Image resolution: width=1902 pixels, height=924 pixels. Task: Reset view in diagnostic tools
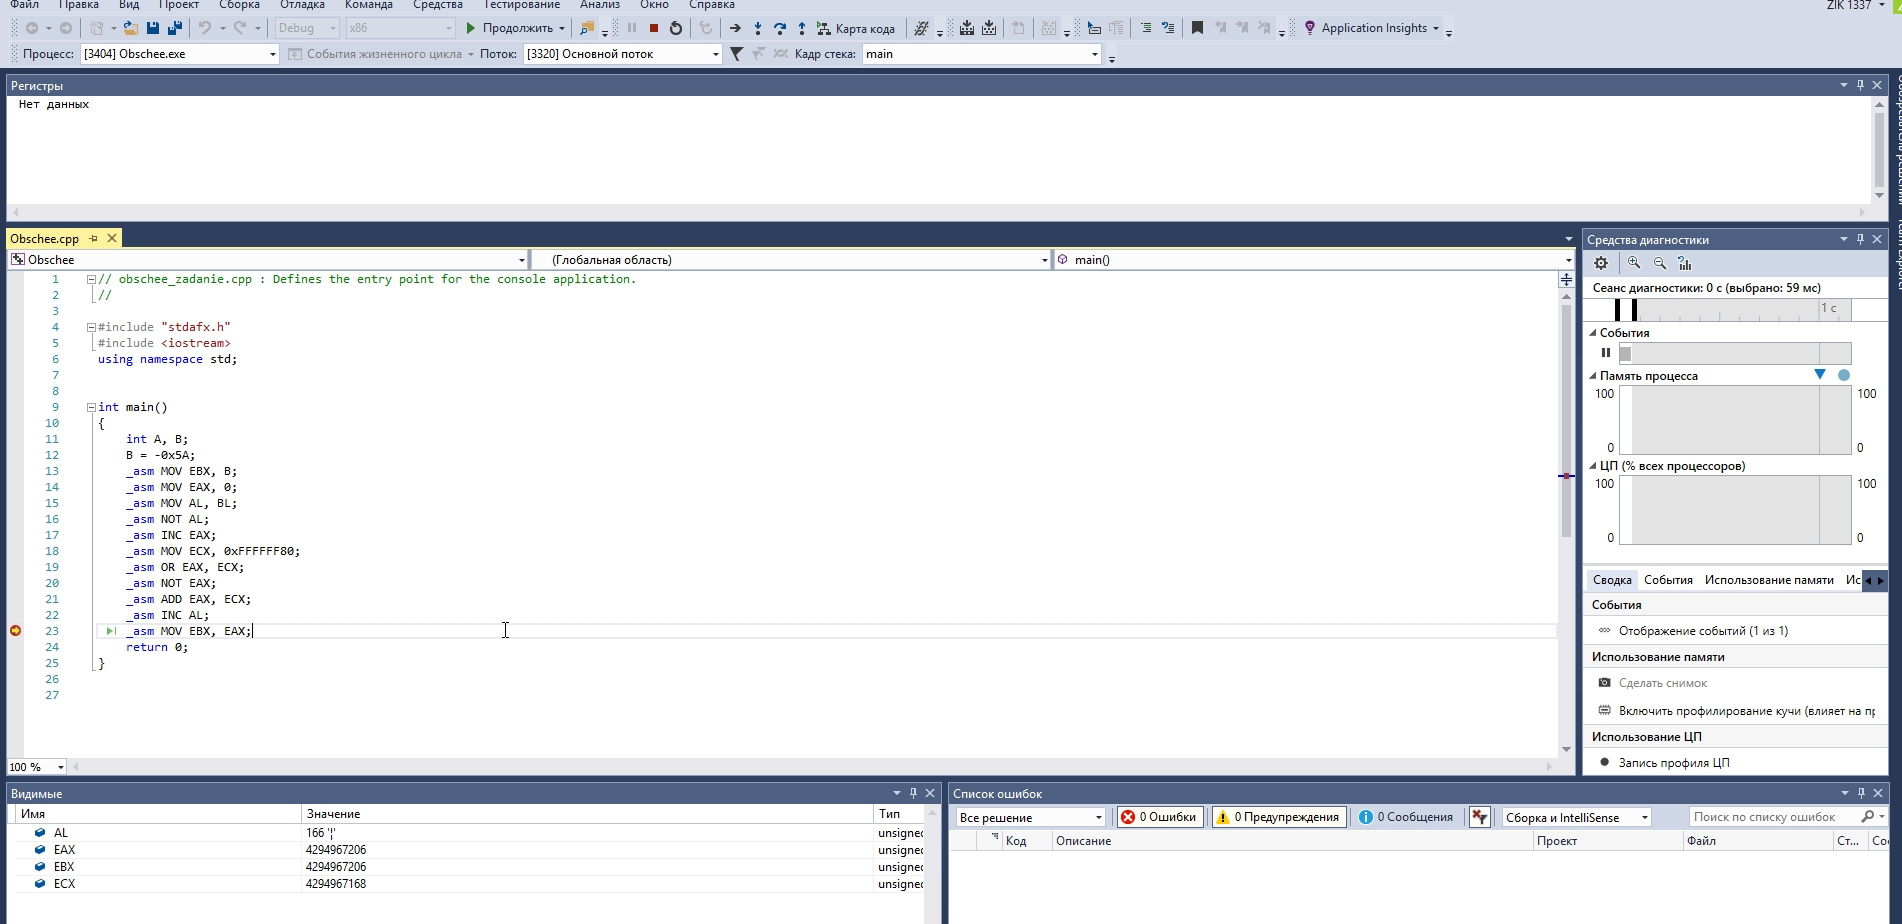click(x=1685, y=263)
